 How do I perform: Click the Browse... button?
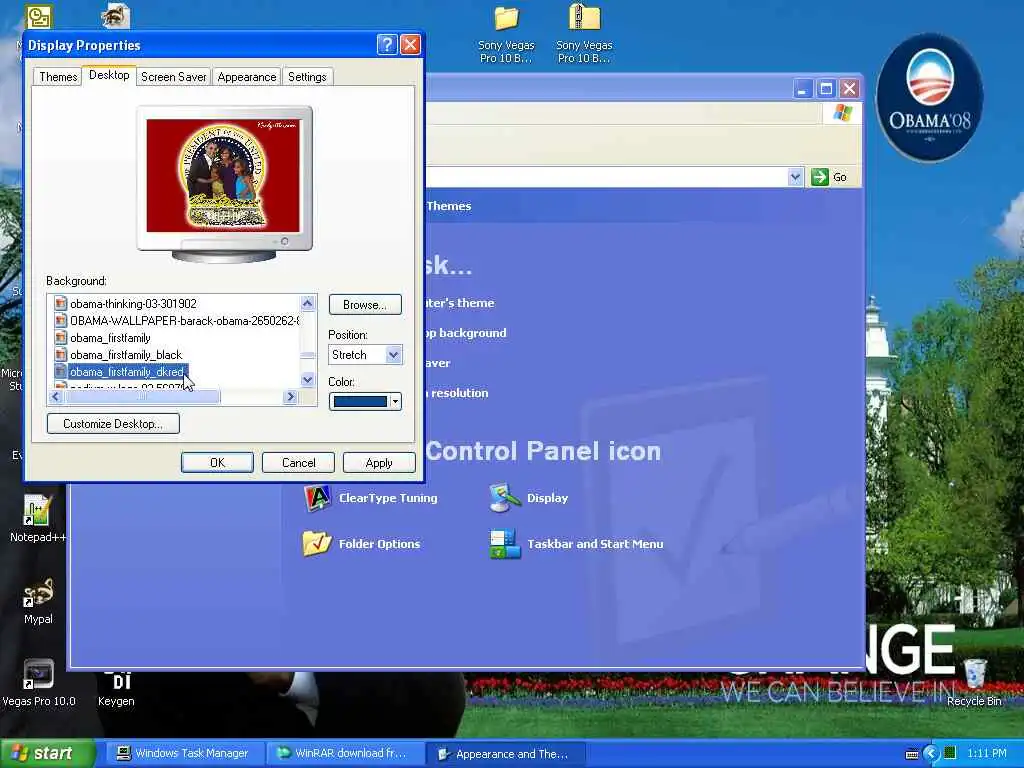(x=365, y=305)
